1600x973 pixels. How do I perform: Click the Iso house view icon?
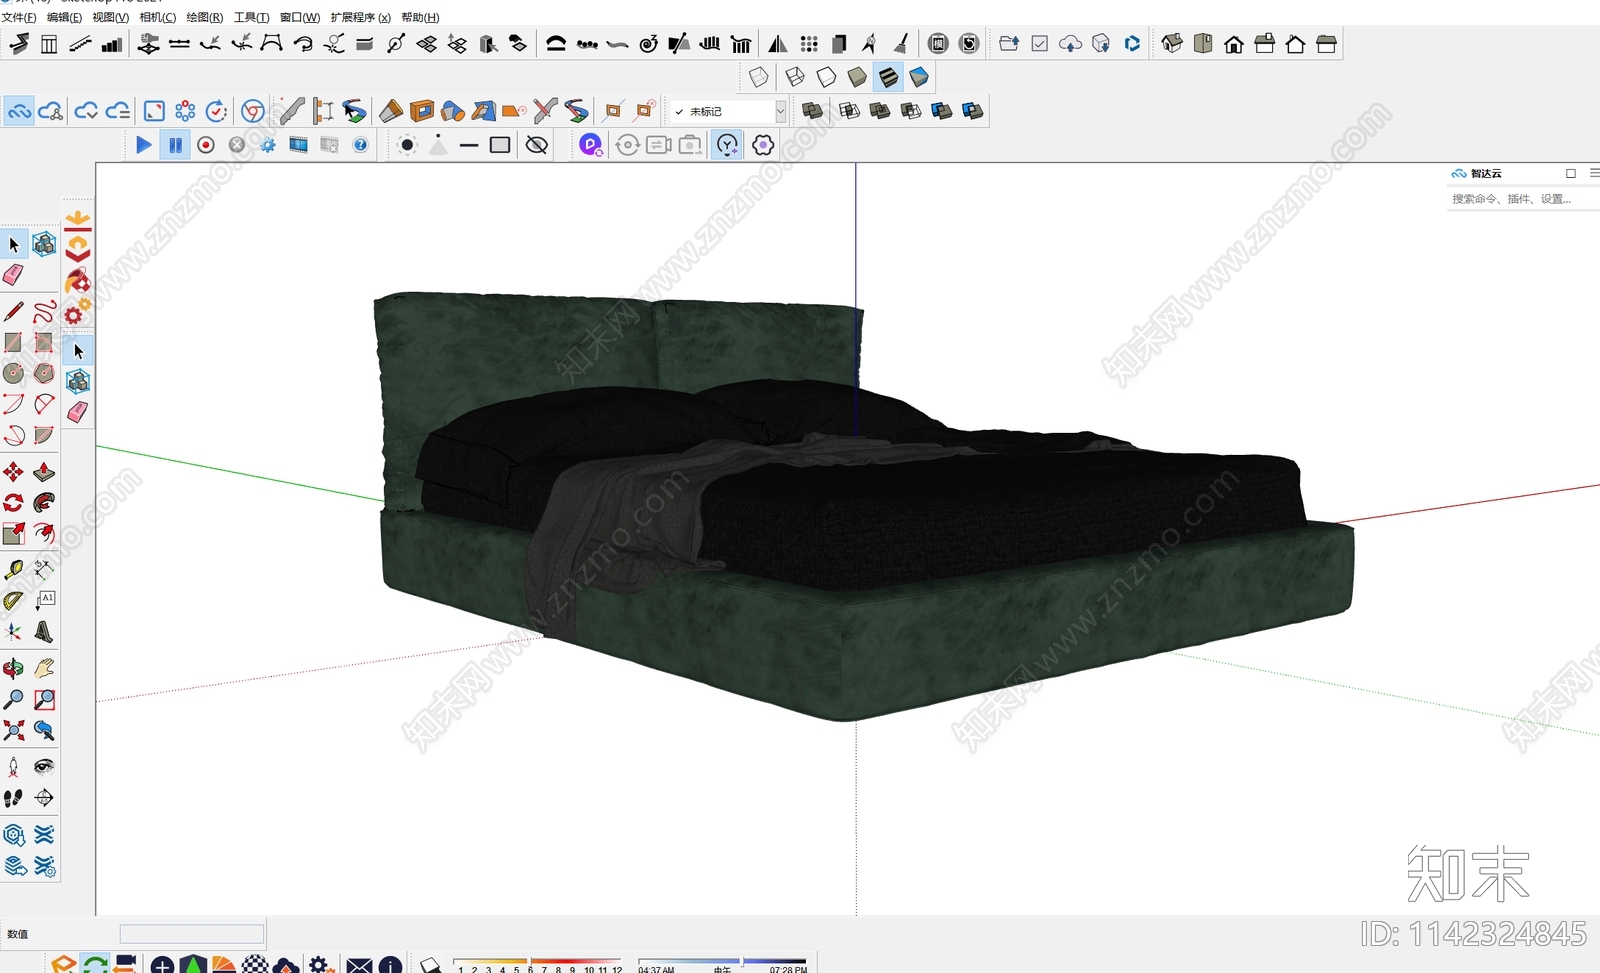point(1172,44)
